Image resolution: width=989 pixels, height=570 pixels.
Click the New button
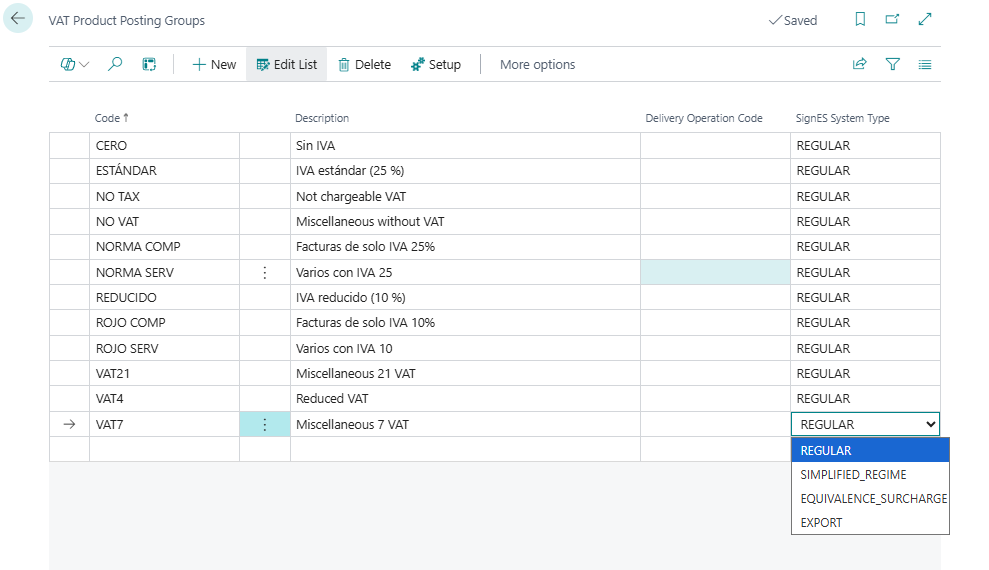coord(214,64)
